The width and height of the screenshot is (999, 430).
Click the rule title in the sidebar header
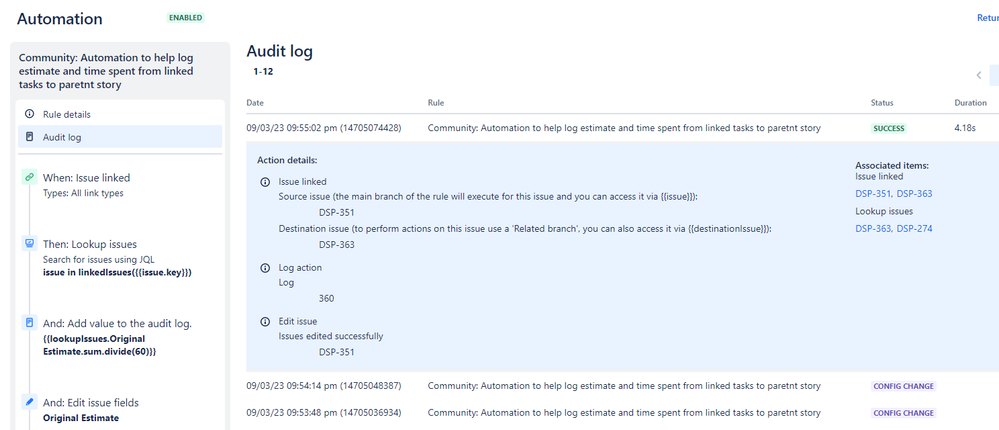click(x=106, y=71)
